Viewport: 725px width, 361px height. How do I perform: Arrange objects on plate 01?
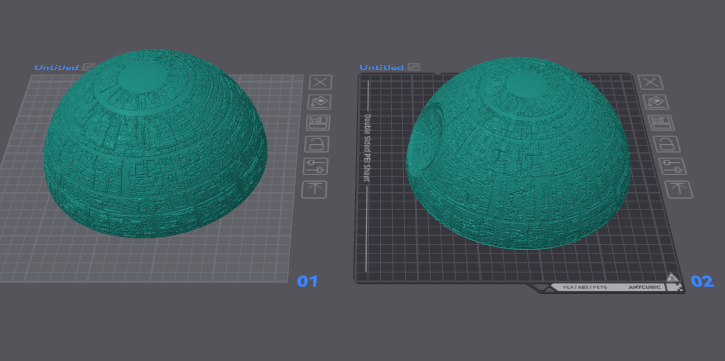[318, 123]
